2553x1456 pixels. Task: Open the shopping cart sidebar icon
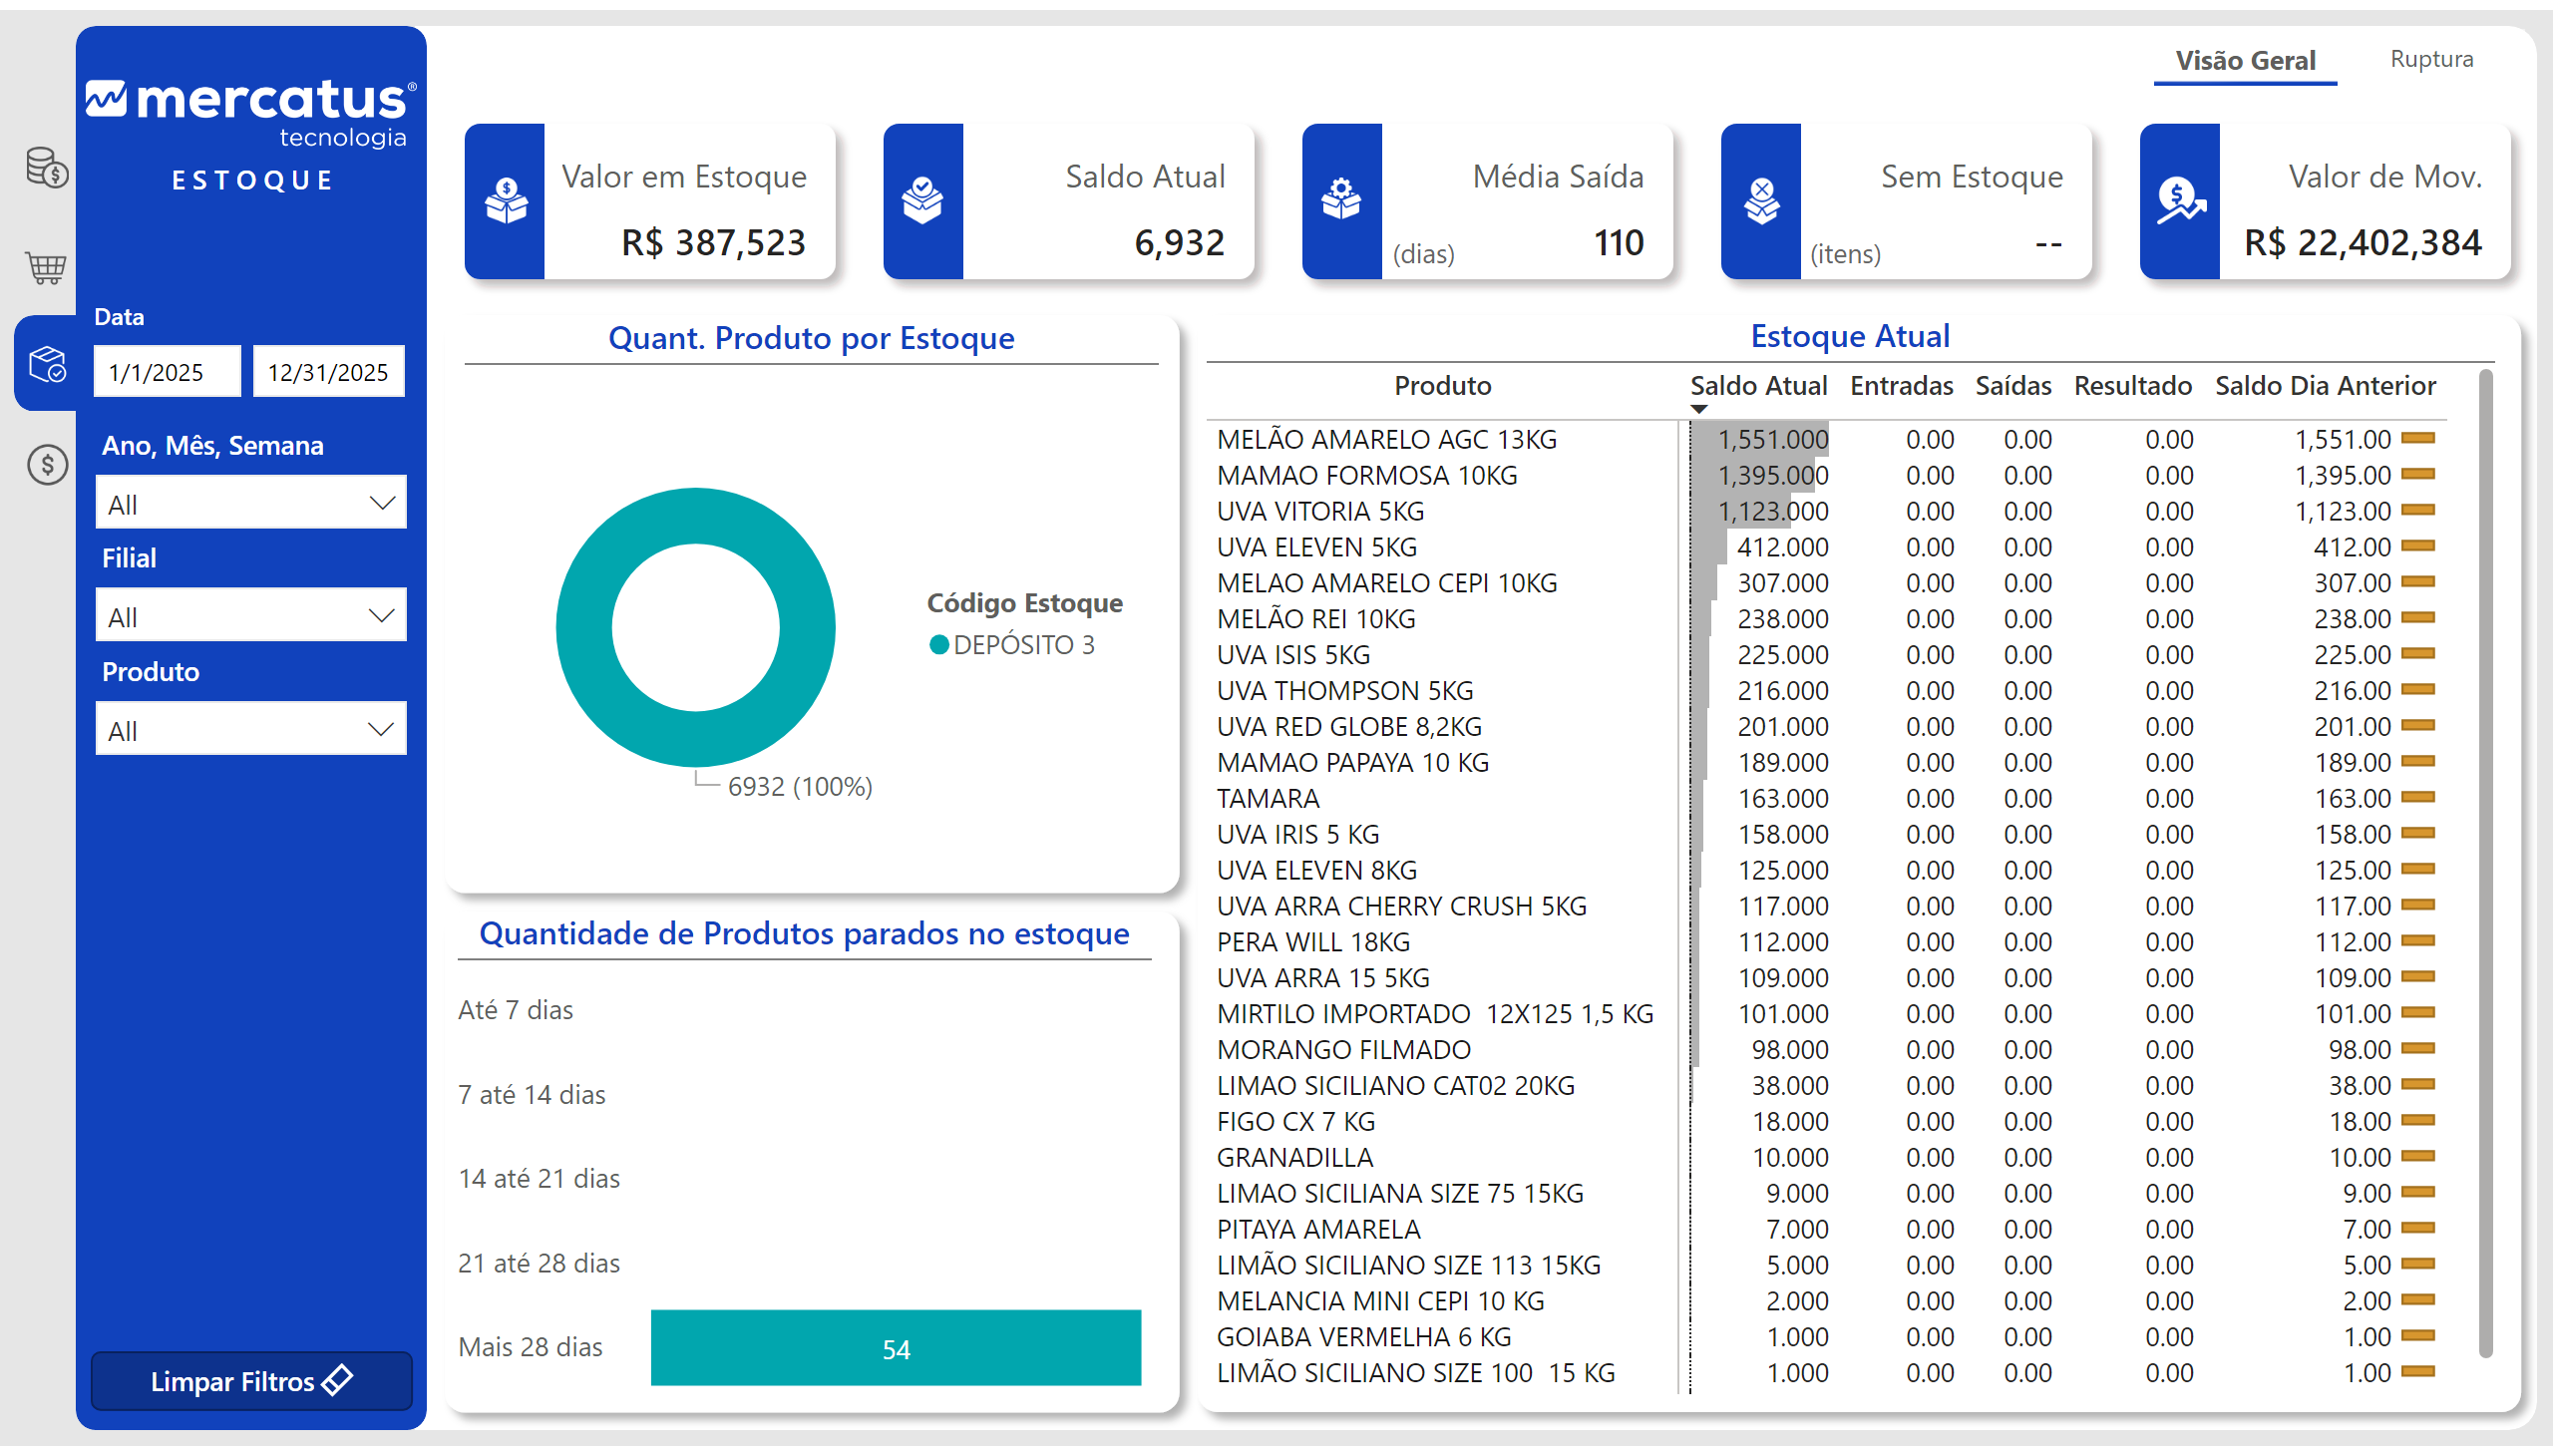pyautogui.click(x=46, y=267)
